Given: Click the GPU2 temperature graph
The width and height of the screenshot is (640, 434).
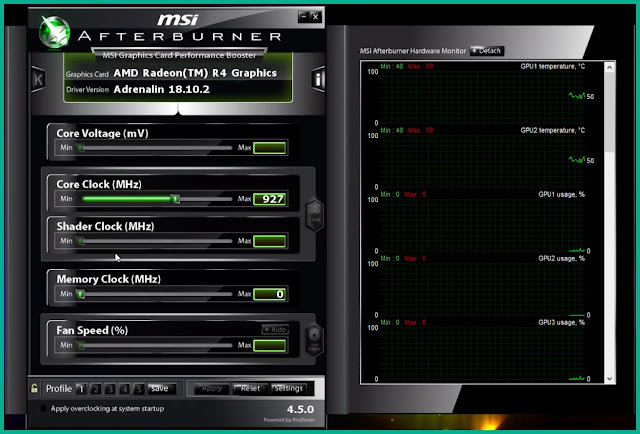Looking at the screenshot, I should tap(482, 161).
